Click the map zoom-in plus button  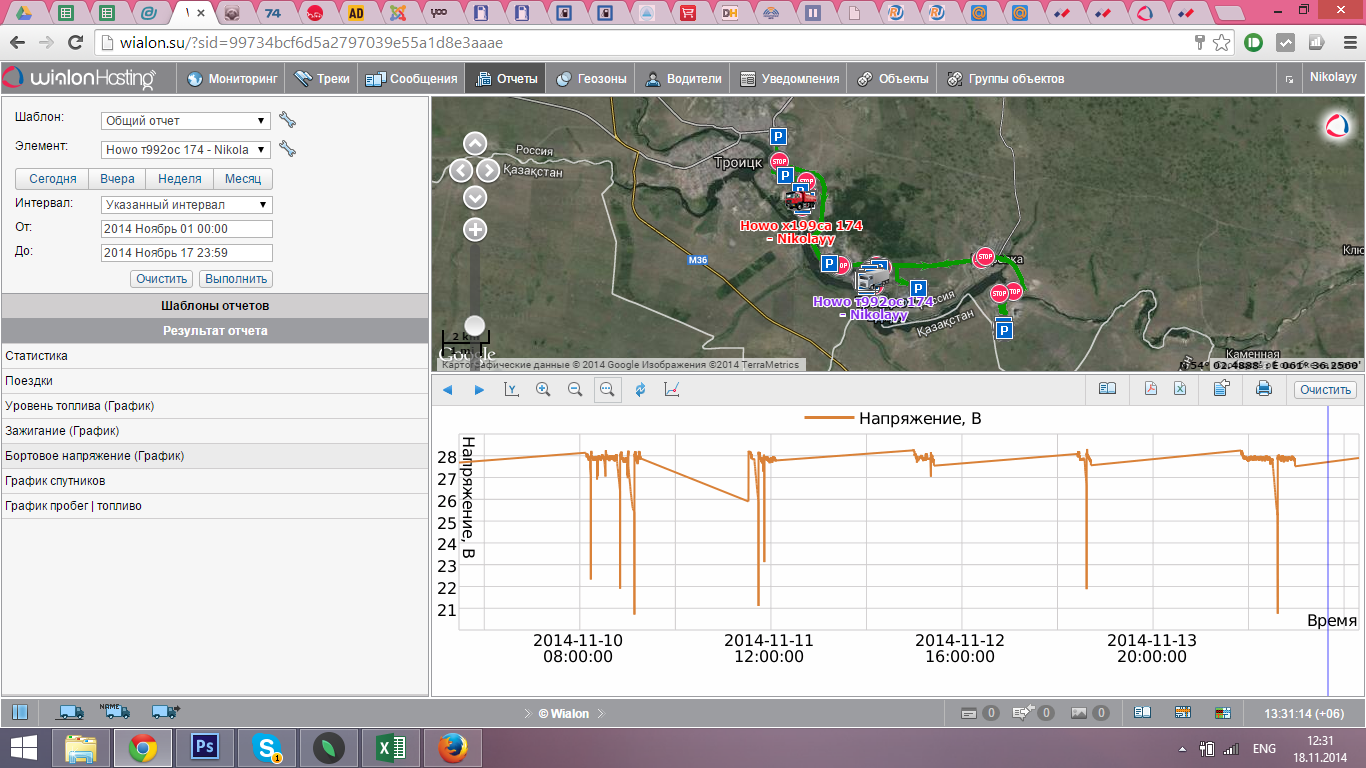coord(476,230)
